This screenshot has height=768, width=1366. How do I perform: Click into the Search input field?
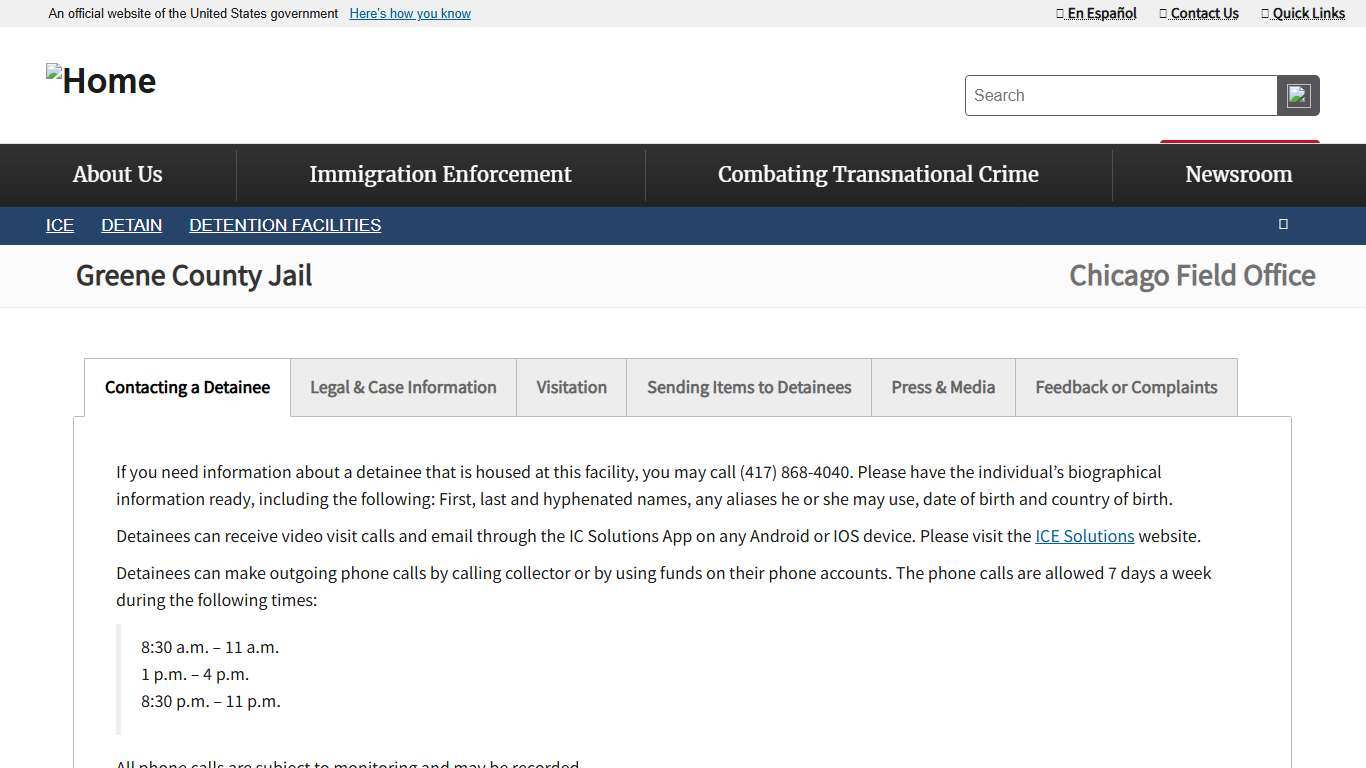[1120, 96]
